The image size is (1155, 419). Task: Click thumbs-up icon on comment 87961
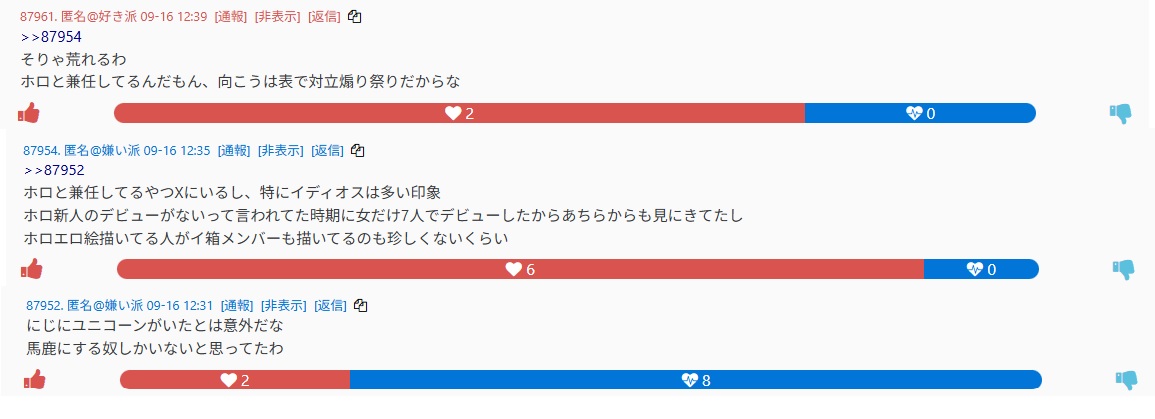tap(28, 113)
